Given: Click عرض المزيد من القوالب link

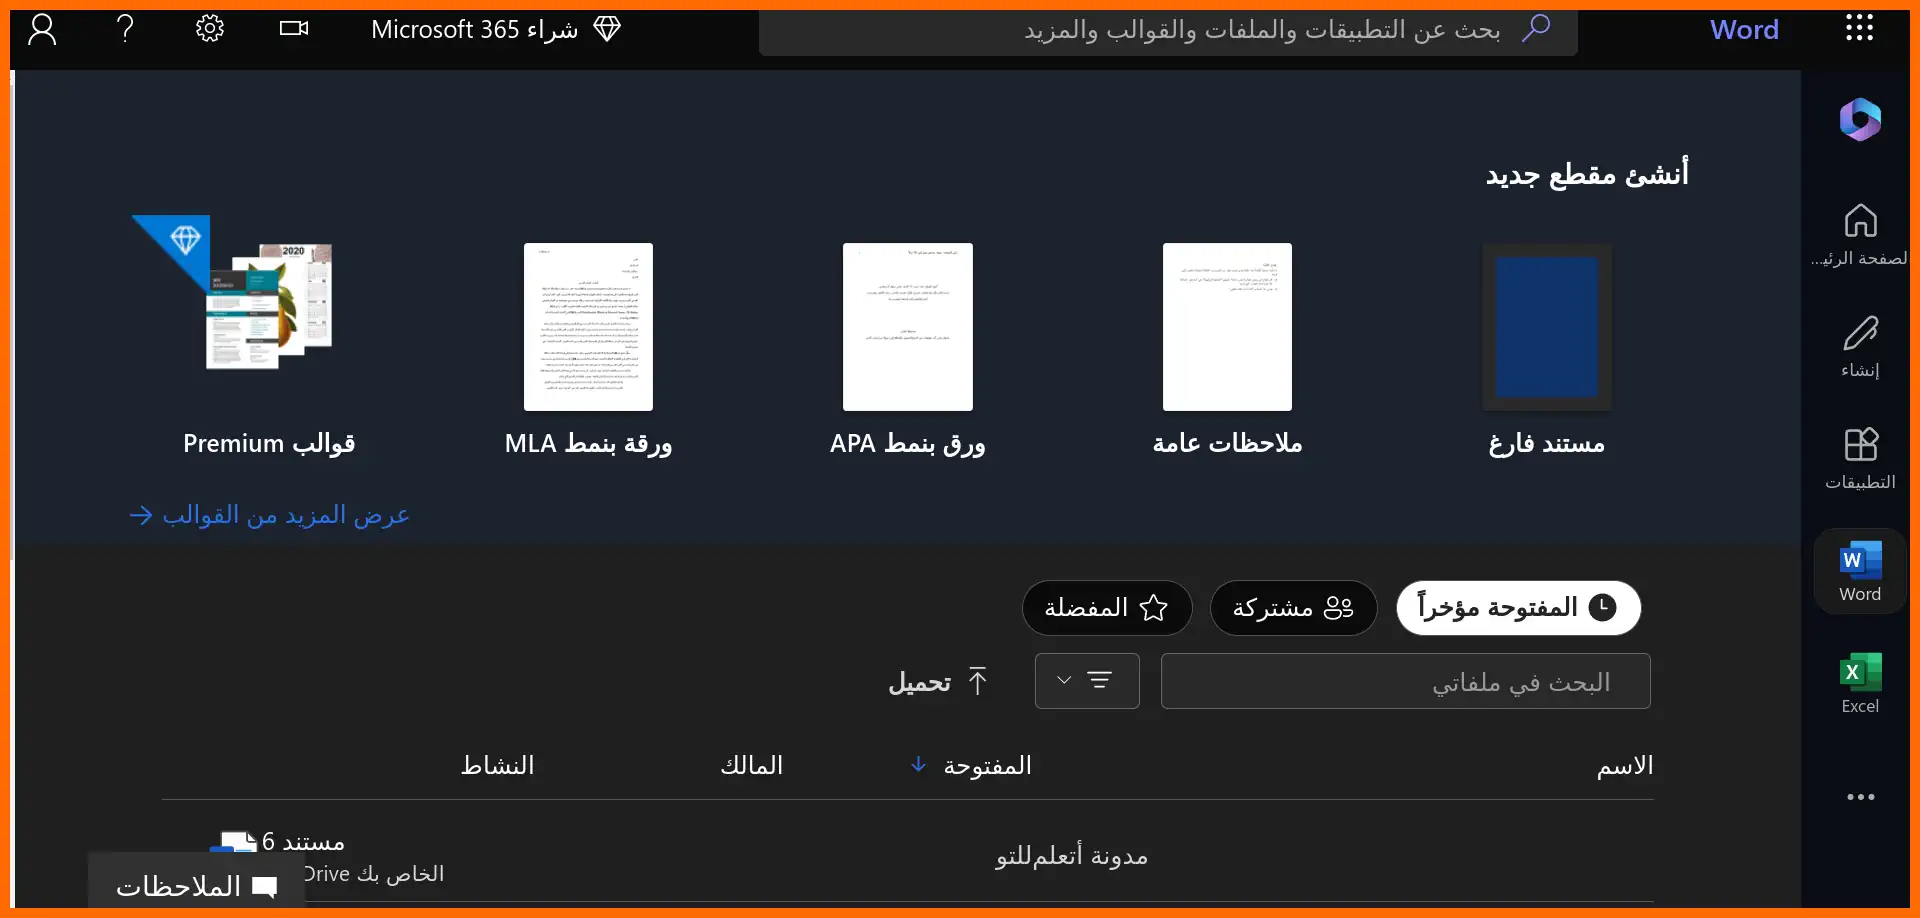Looking at the screenshot, I should click(270, 515).
